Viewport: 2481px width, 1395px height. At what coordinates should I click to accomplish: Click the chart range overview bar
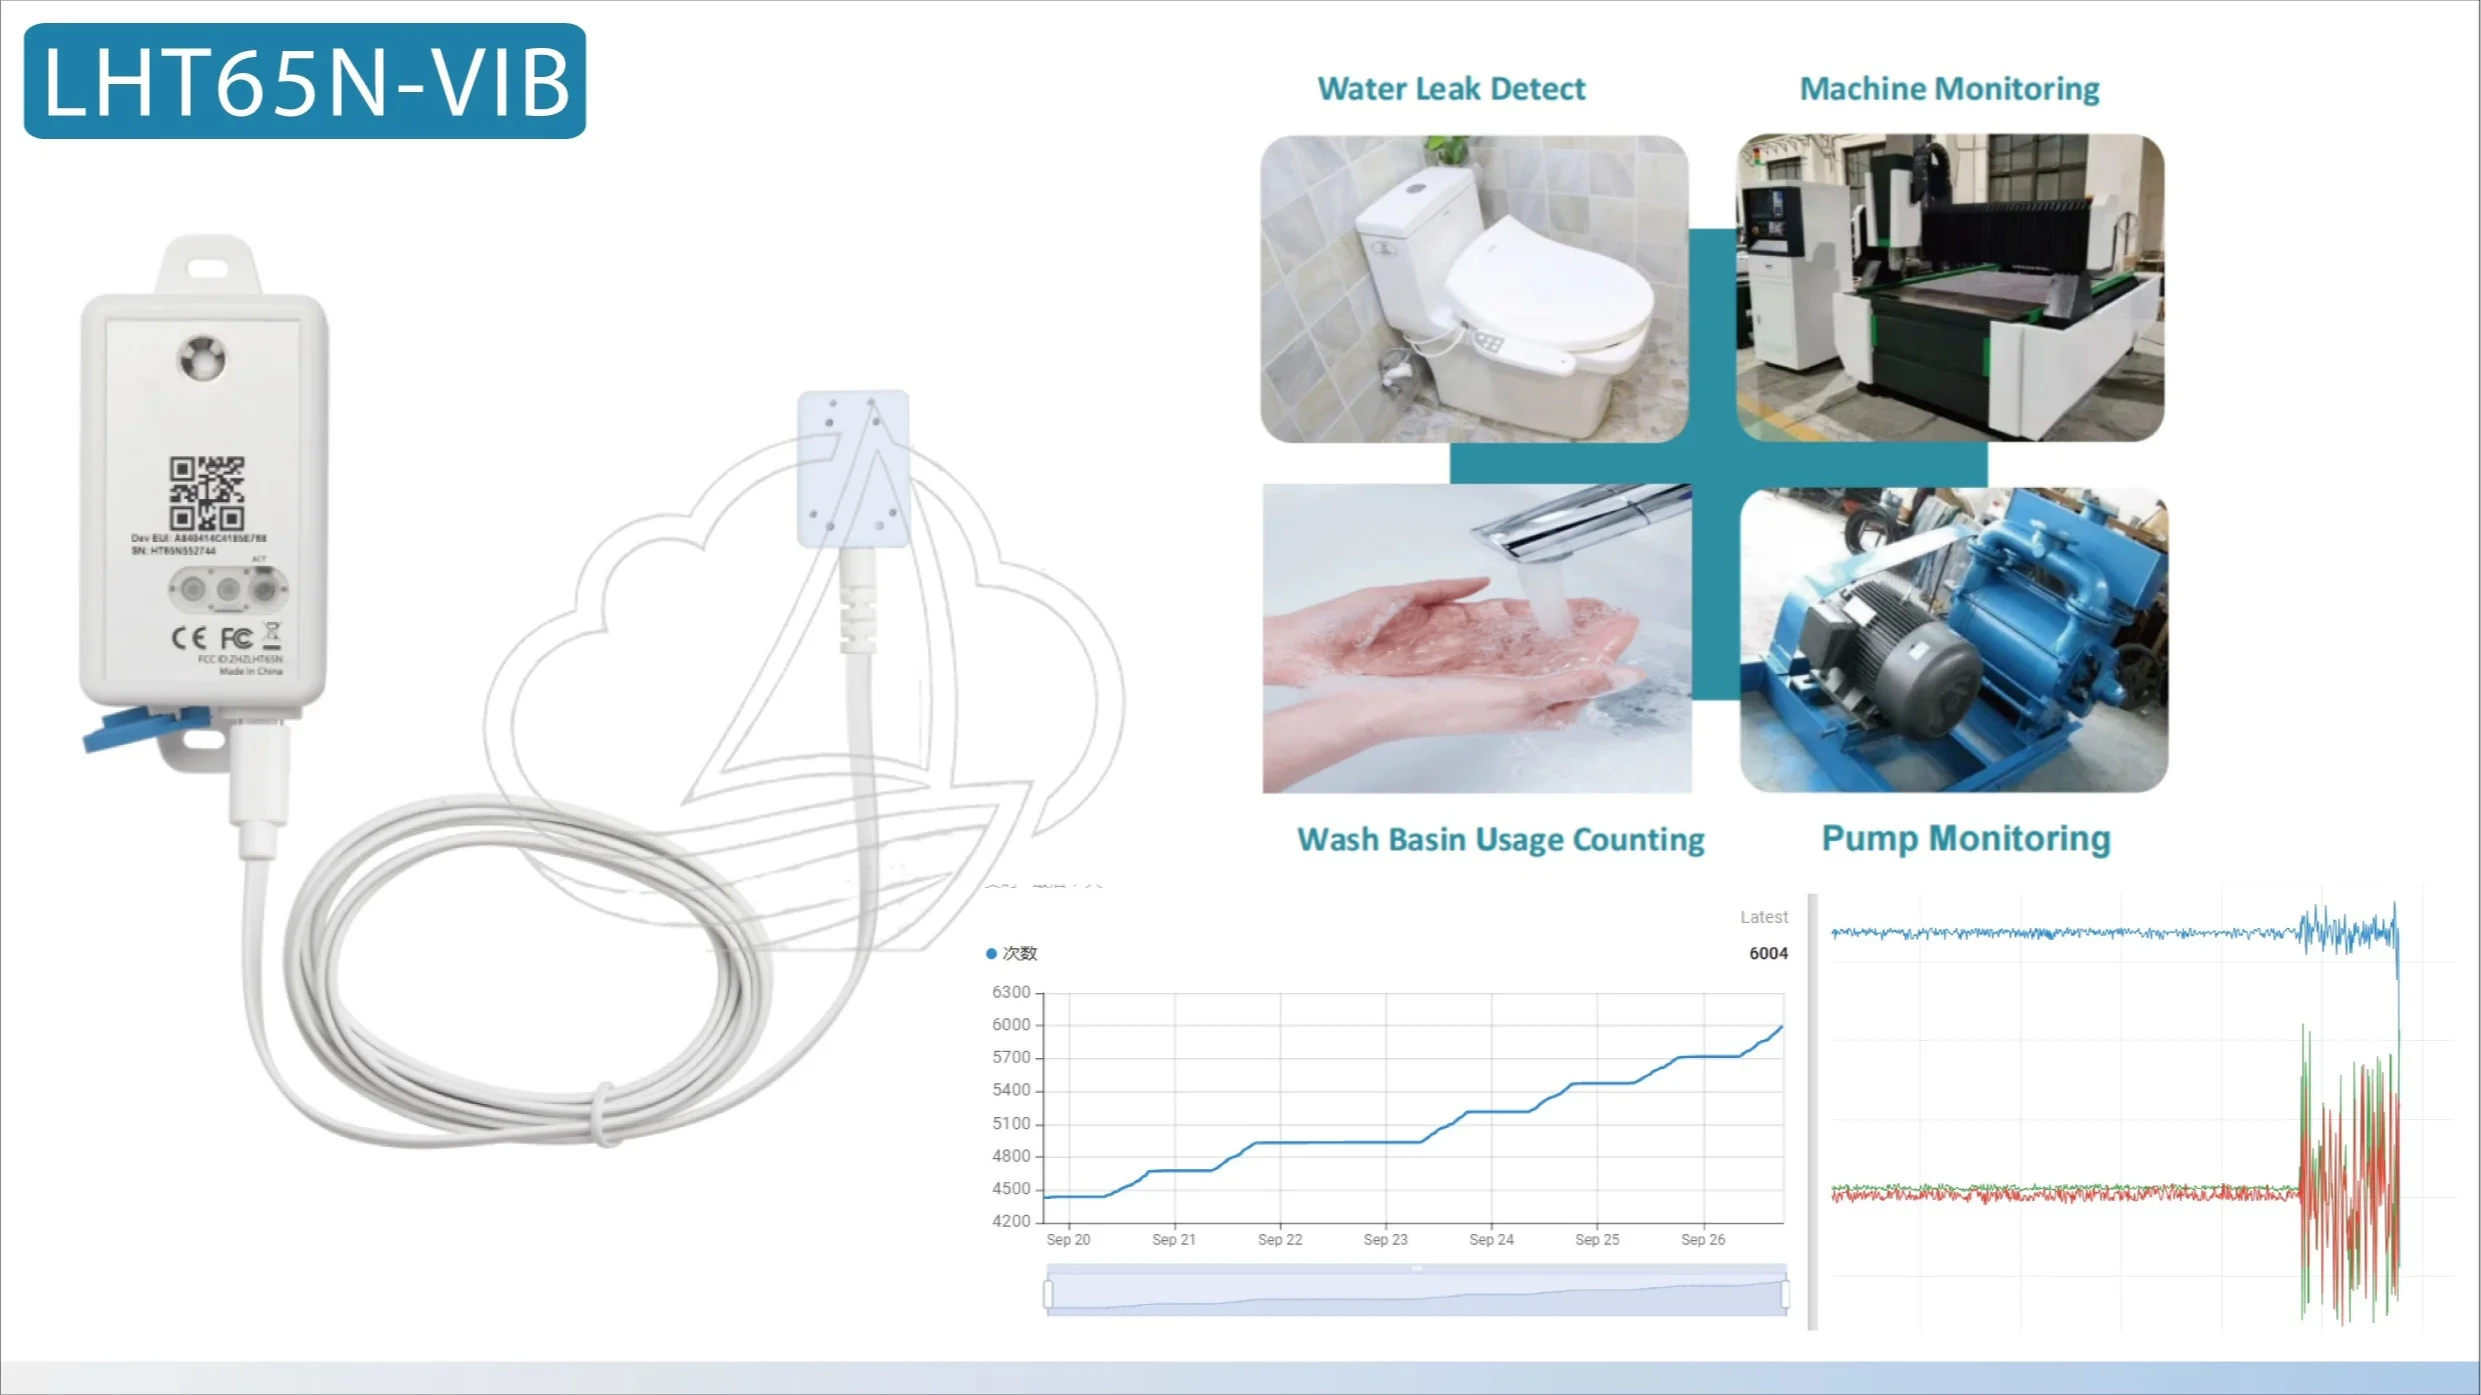pos(1417,1290)
